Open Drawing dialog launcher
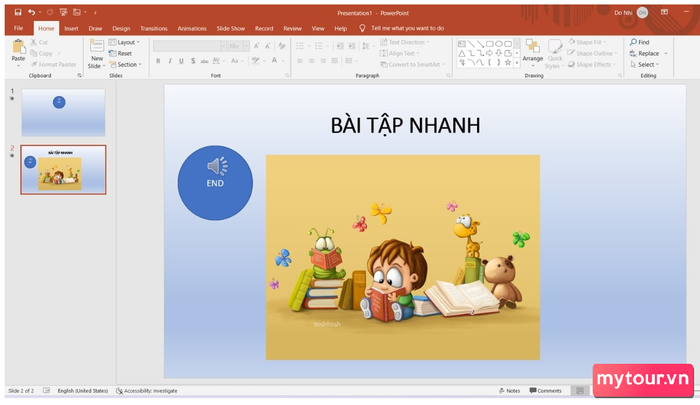 [x=620, y=75]
